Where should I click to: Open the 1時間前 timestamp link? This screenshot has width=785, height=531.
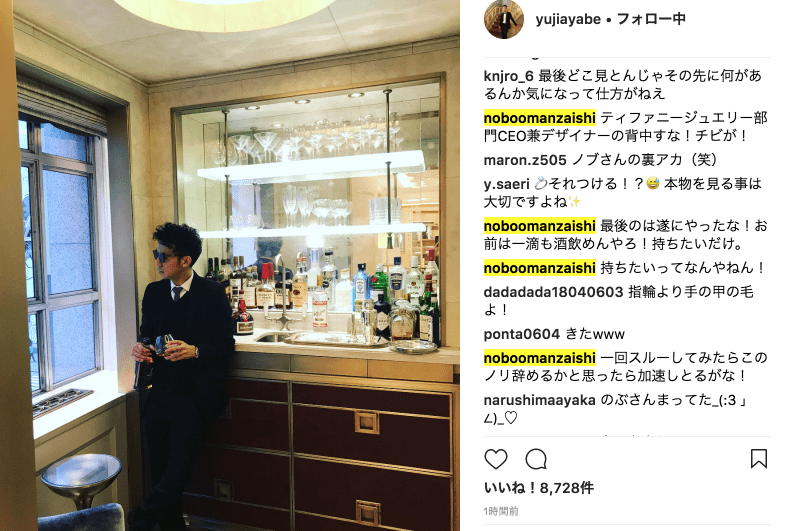coord(501,511)
